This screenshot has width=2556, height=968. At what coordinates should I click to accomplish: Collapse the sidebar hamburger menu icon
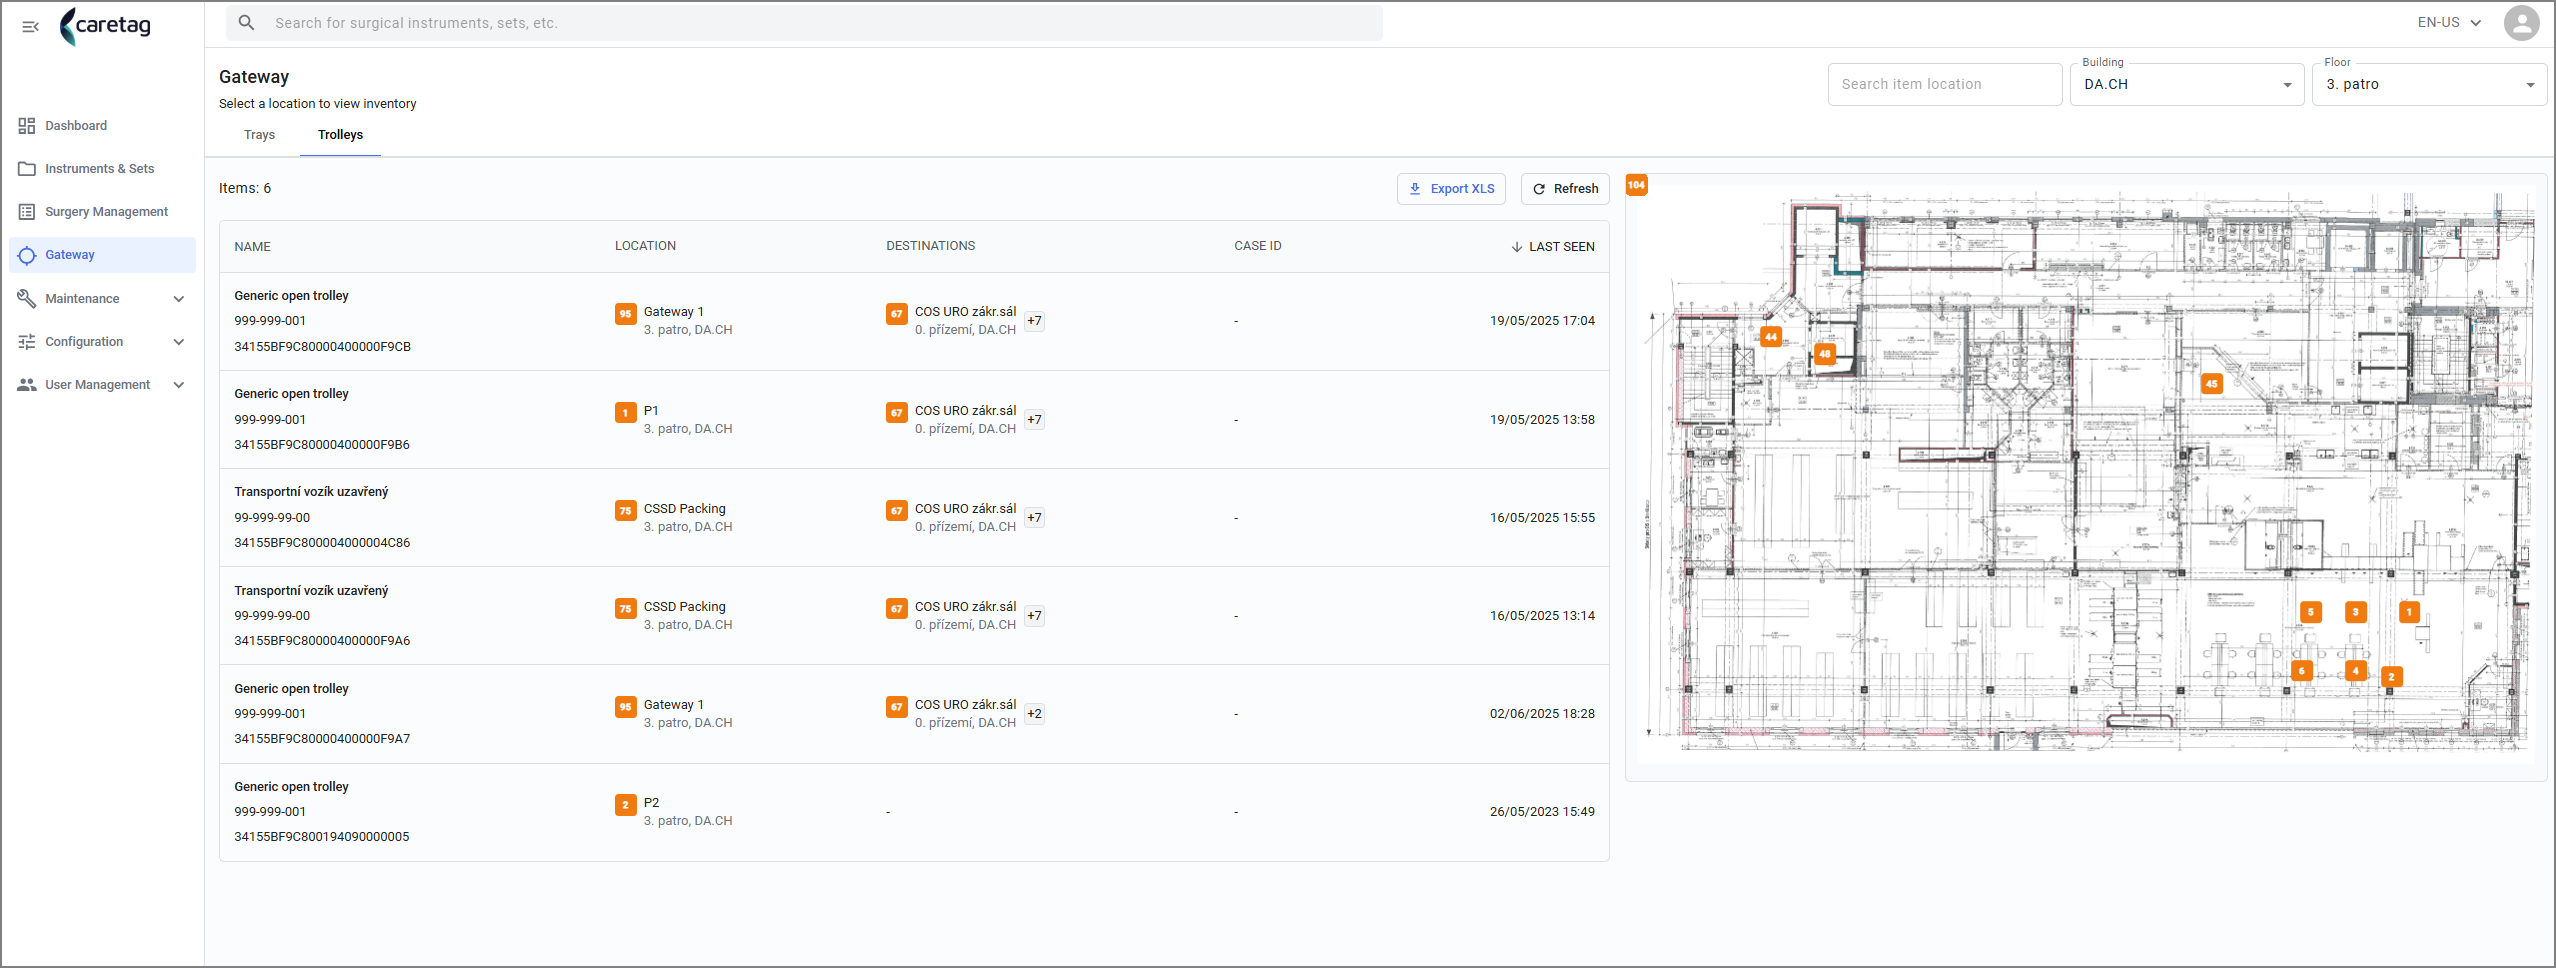tap(30, 27)
